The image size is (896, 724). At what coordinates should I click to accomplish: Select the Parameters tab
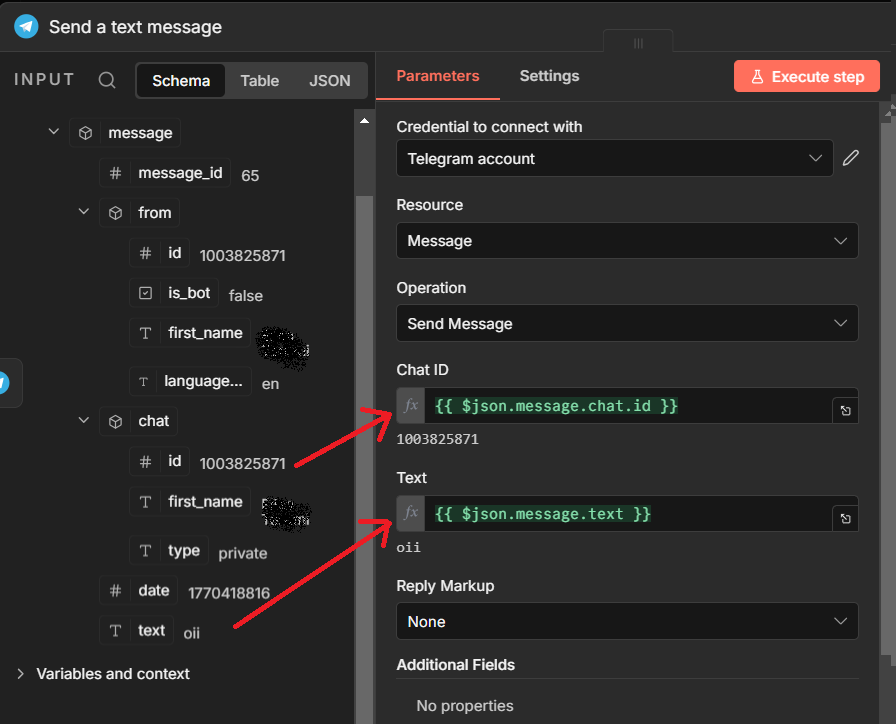click(x=438, y=76)
